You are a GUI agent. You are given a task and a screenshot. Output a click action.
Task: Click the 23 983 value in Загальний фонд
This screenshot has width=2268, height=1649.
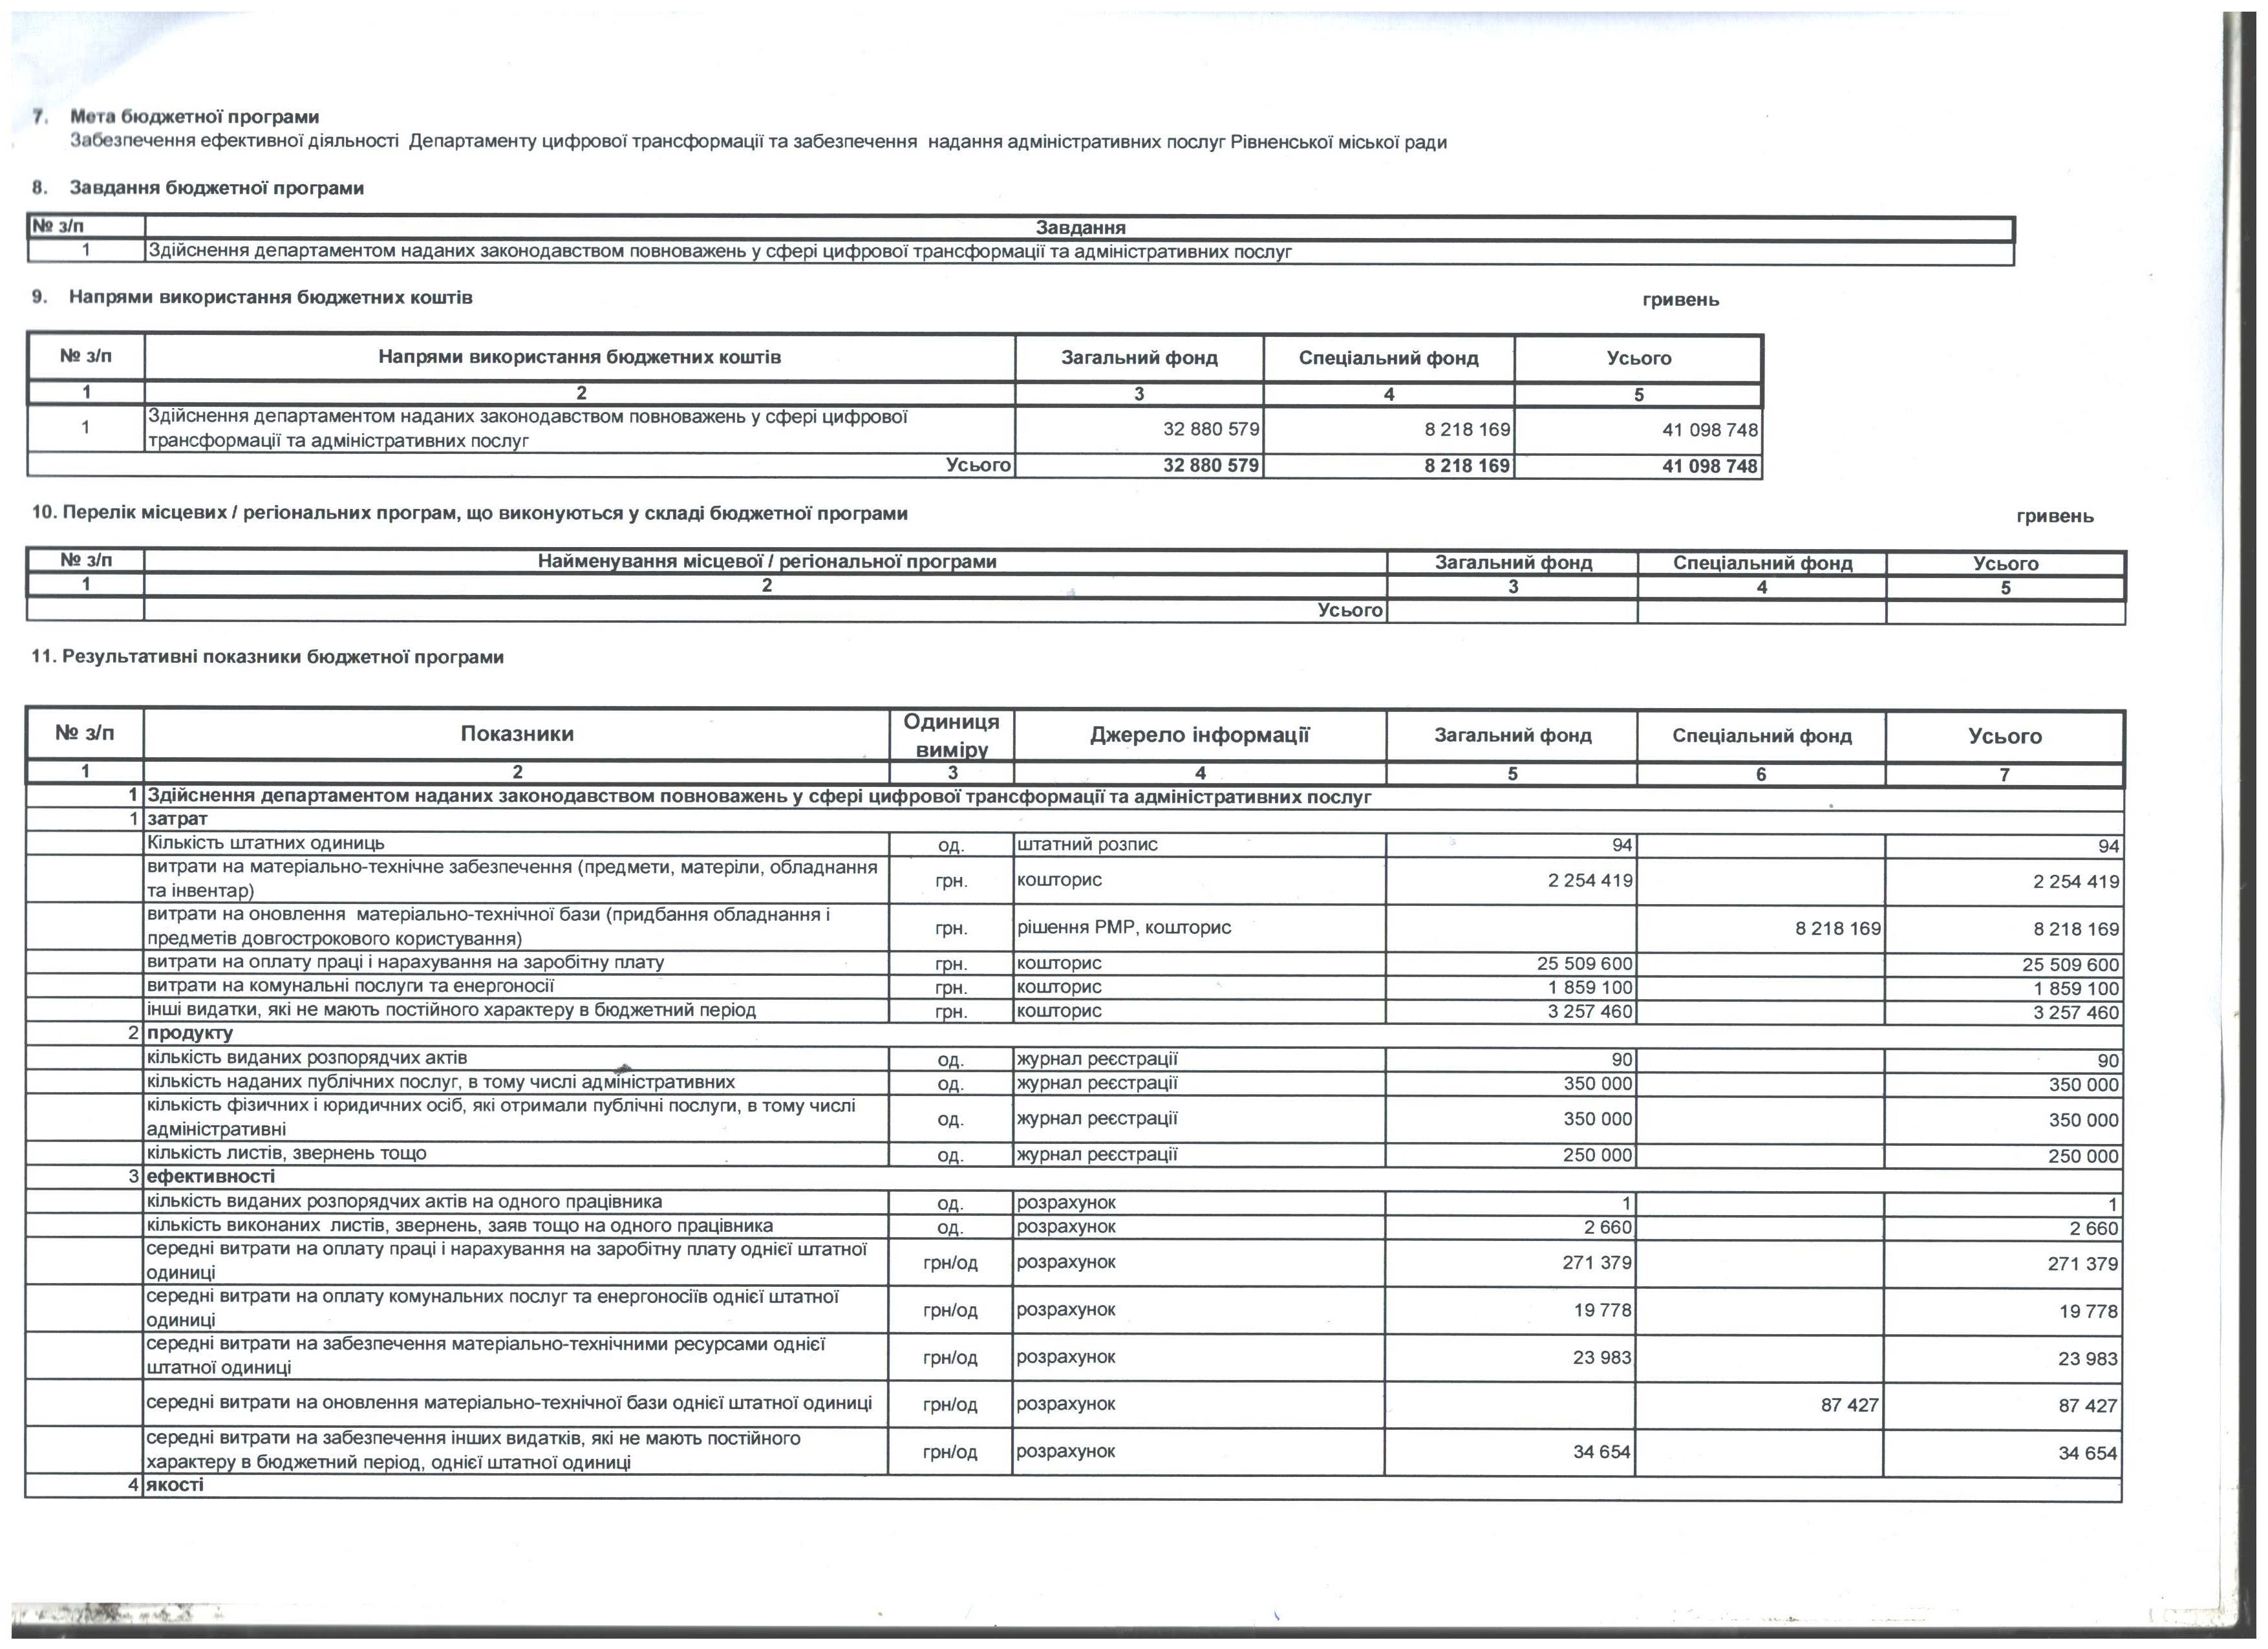click(1602, 1358)
